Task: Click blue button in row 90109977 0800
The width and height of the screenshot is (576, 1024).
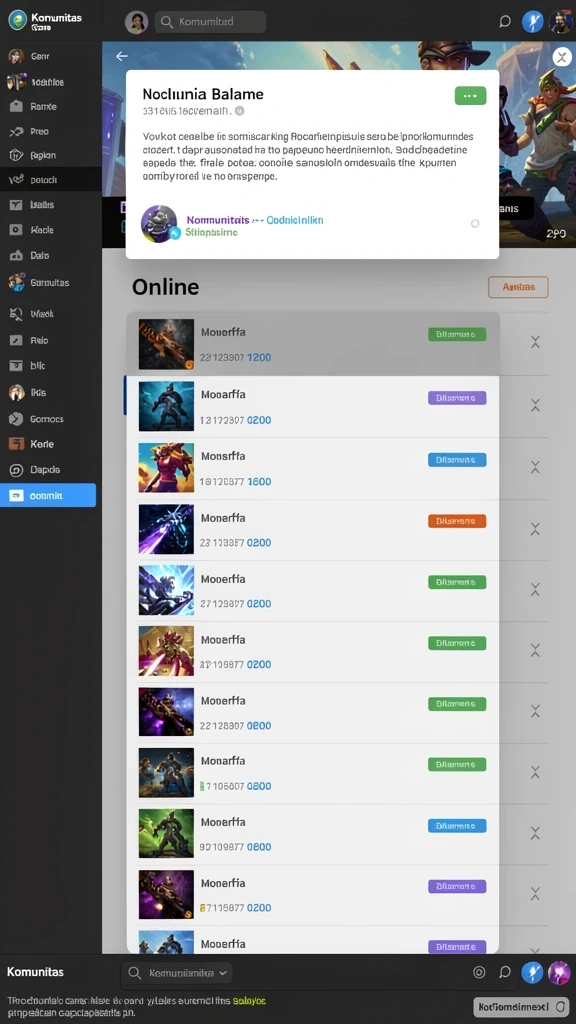Action: tap(457, 825)
